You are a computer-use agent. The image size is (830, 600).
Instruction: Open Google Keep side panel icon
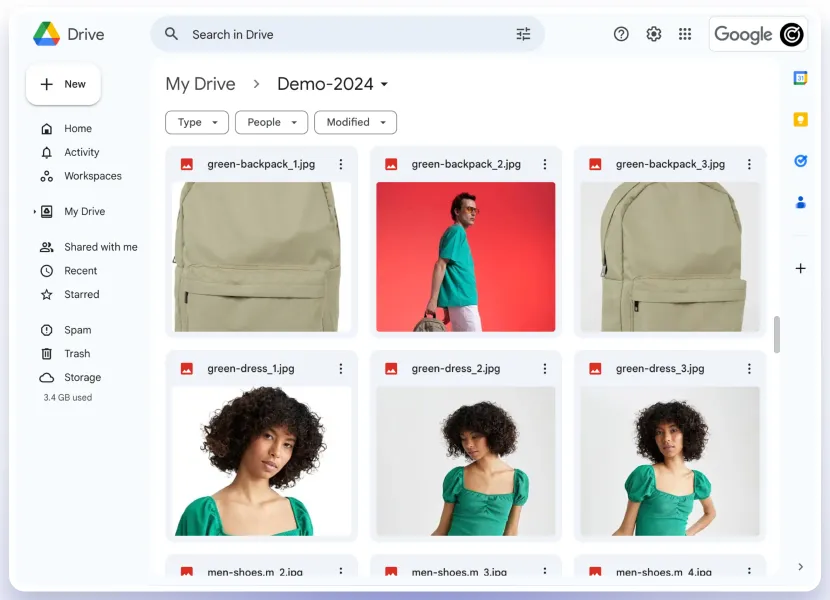800,120
